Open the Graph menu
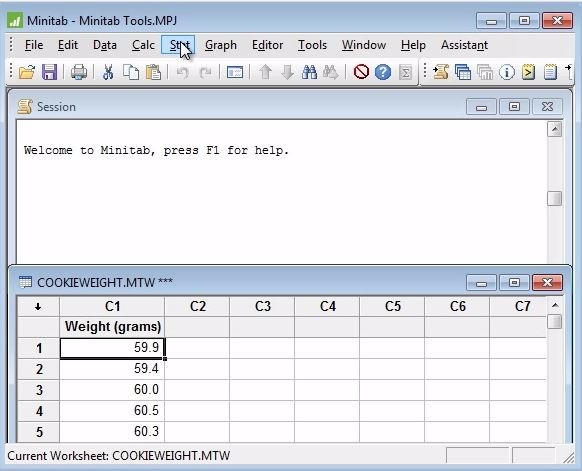 221,45
